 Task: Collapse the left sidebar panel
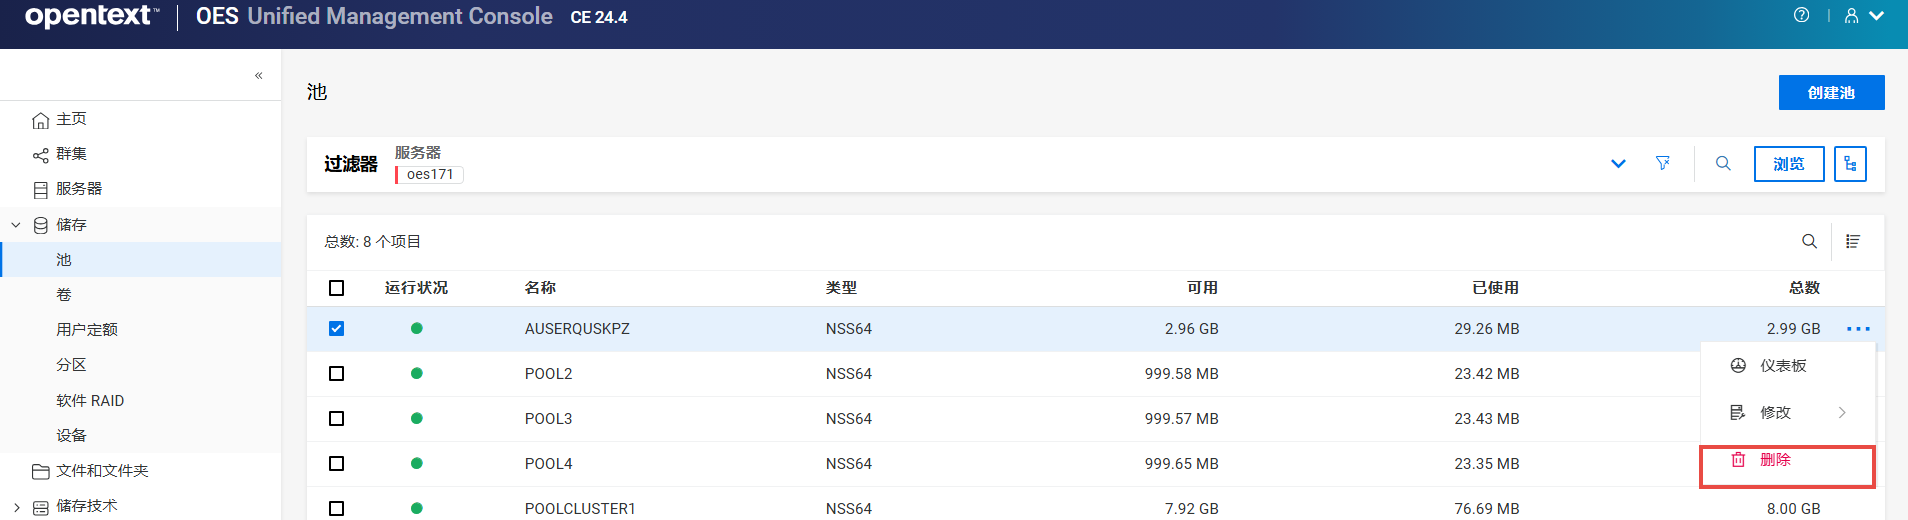point(258,76)
